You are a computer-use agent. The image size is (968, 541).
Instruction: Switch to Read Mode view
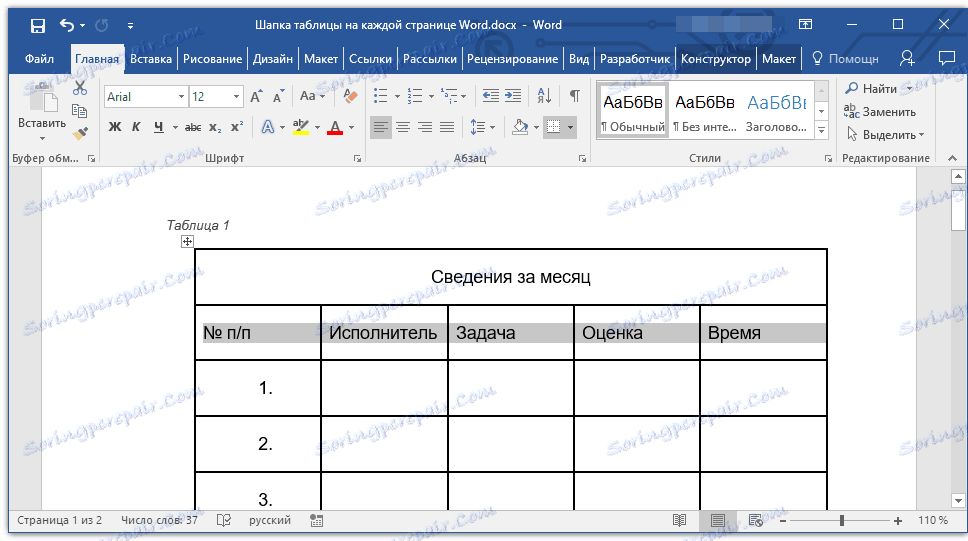pyautogui.click(x=680, y=521)
